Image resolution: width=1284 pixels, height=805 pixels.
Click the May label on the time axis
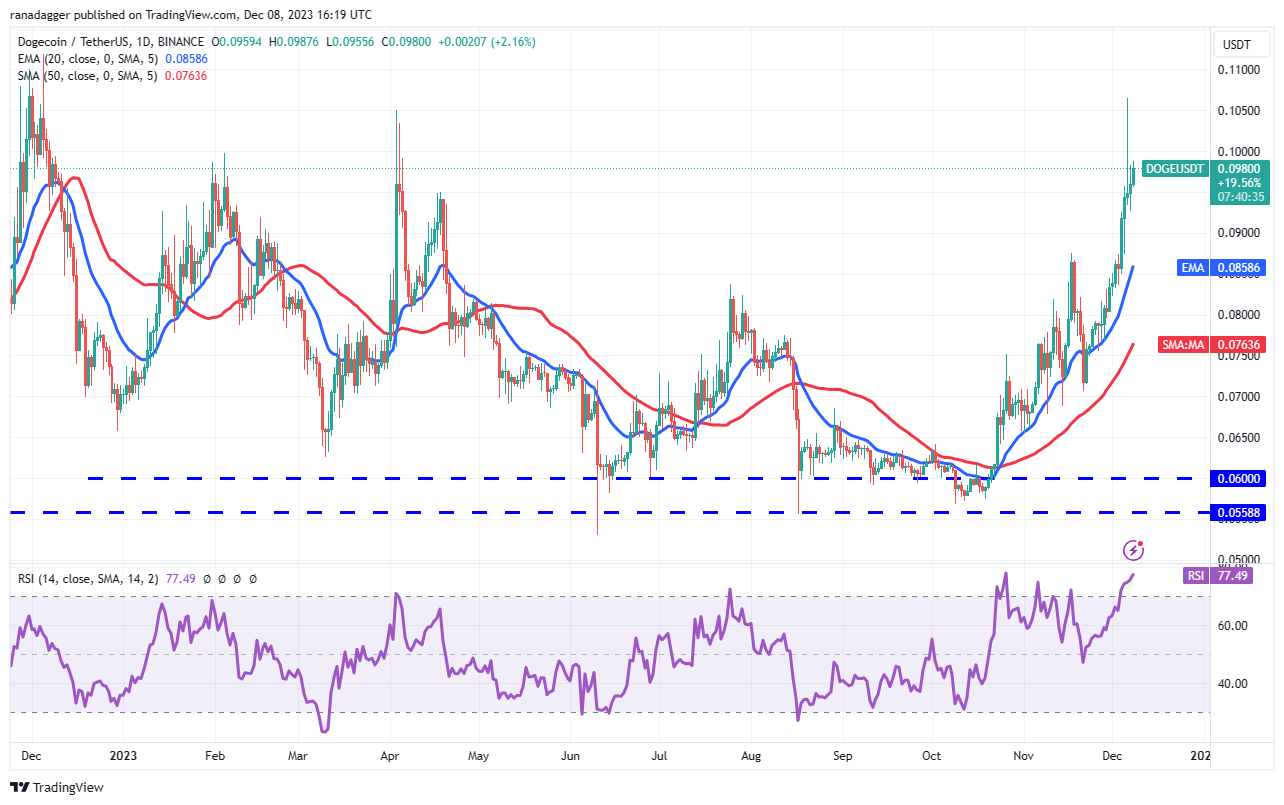click(479, 756)
